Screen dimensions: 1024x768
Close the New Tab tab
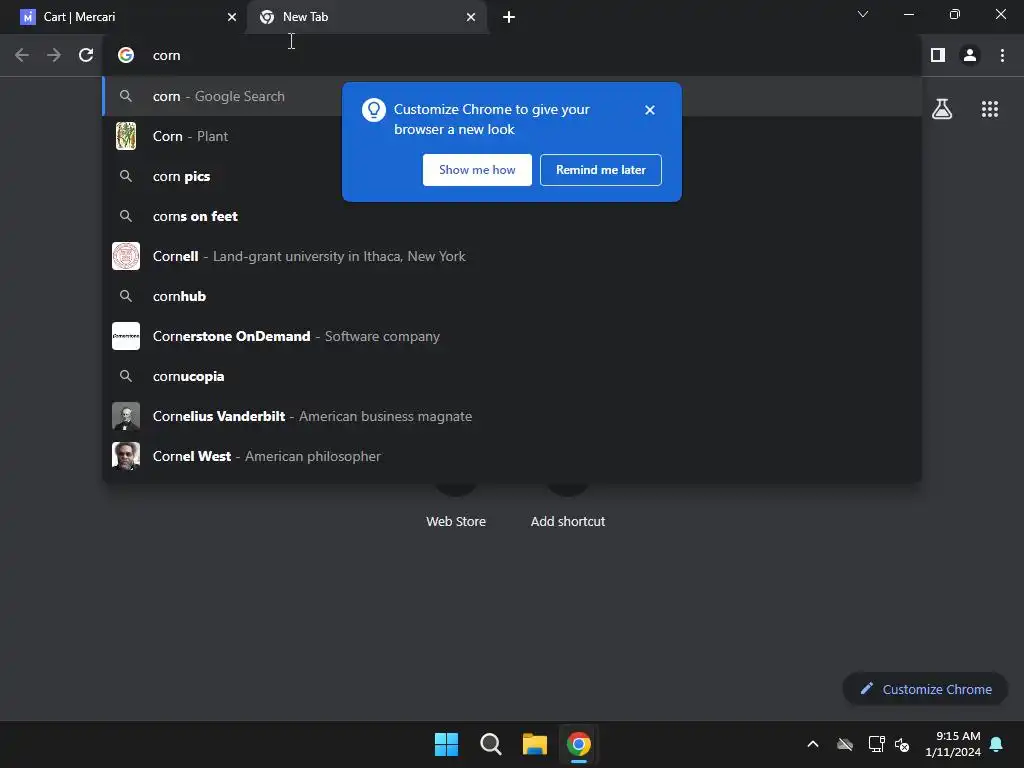point(470,17)
